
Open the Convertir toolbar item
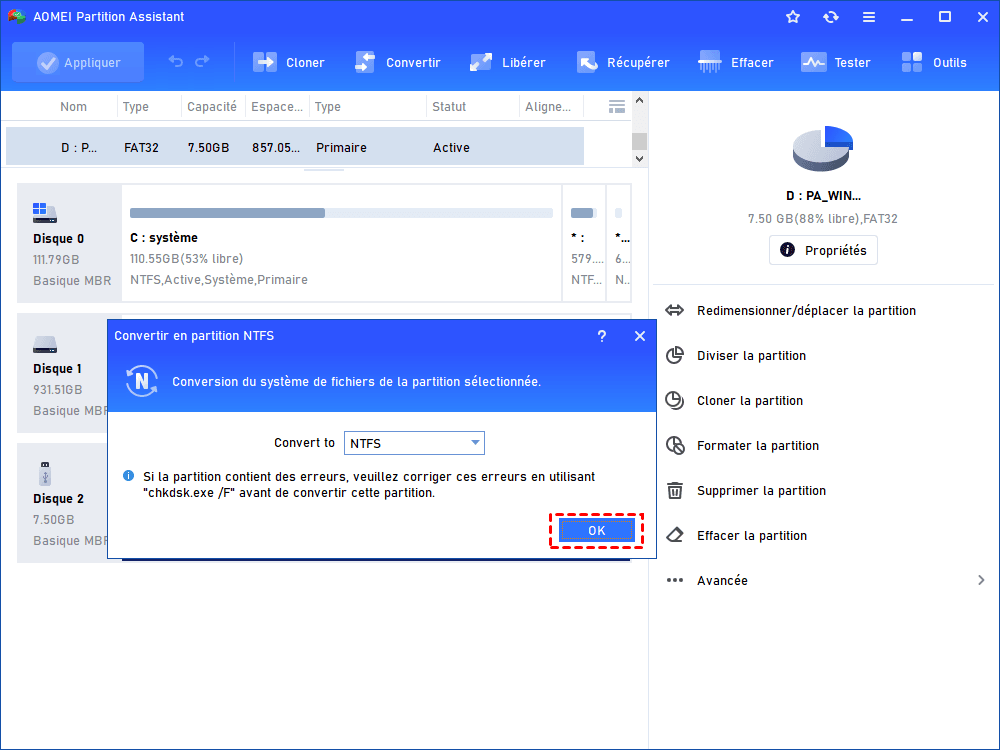(x=397, y=62)
